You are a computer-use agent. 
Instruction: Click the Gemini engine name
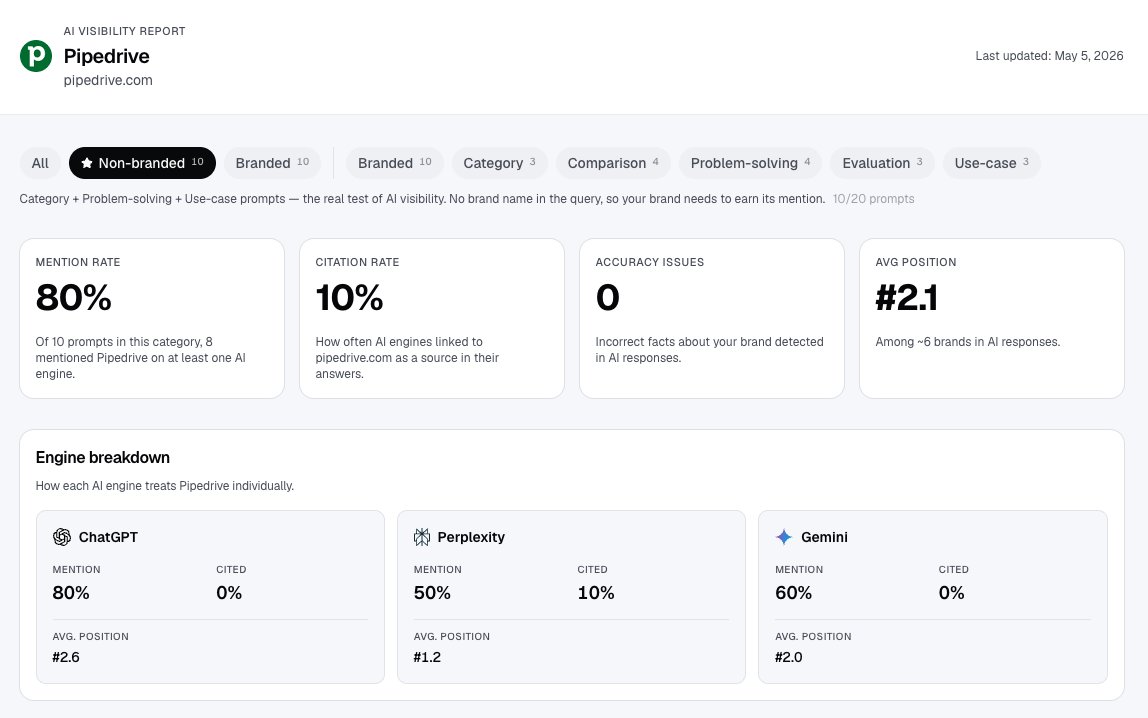click(824, 537)
